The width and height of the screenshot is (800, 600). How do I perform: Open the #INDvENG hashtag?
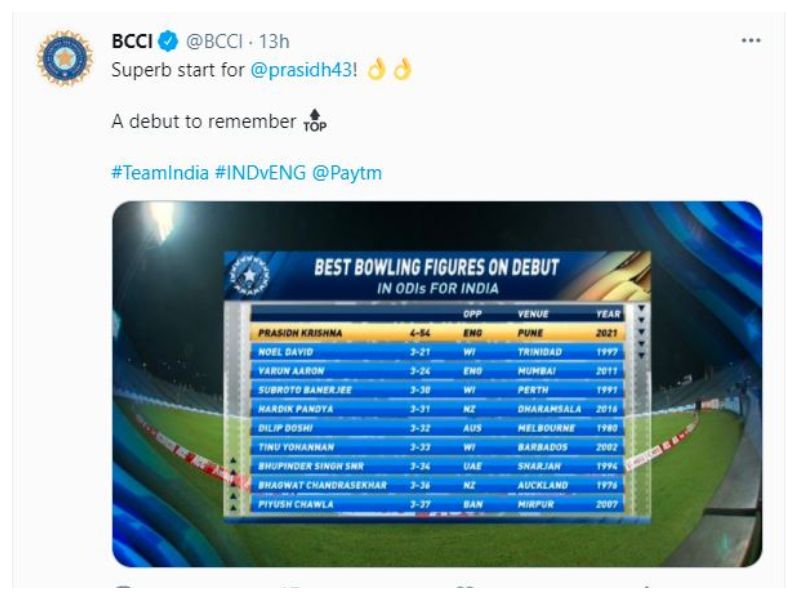(x=260, y=172)
